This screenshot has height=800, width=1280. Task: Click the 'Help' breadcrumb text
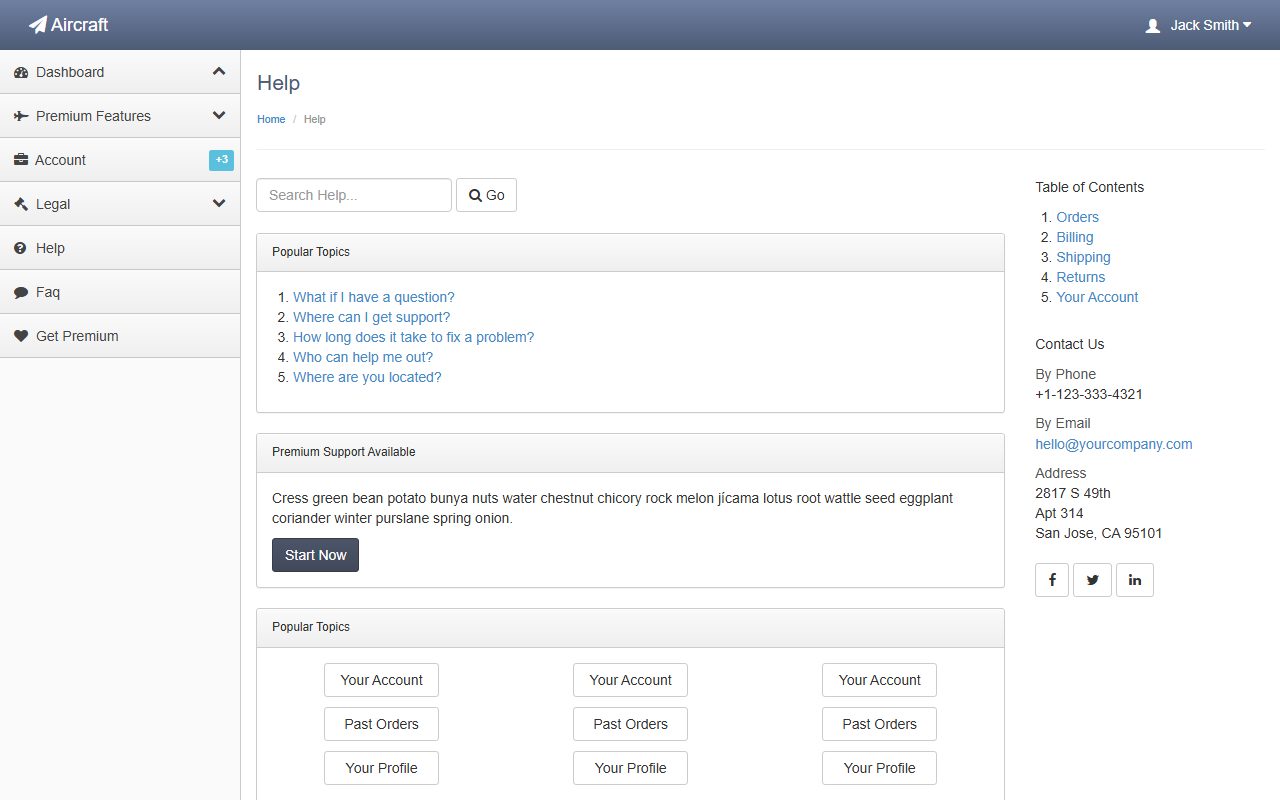[315, 119]
